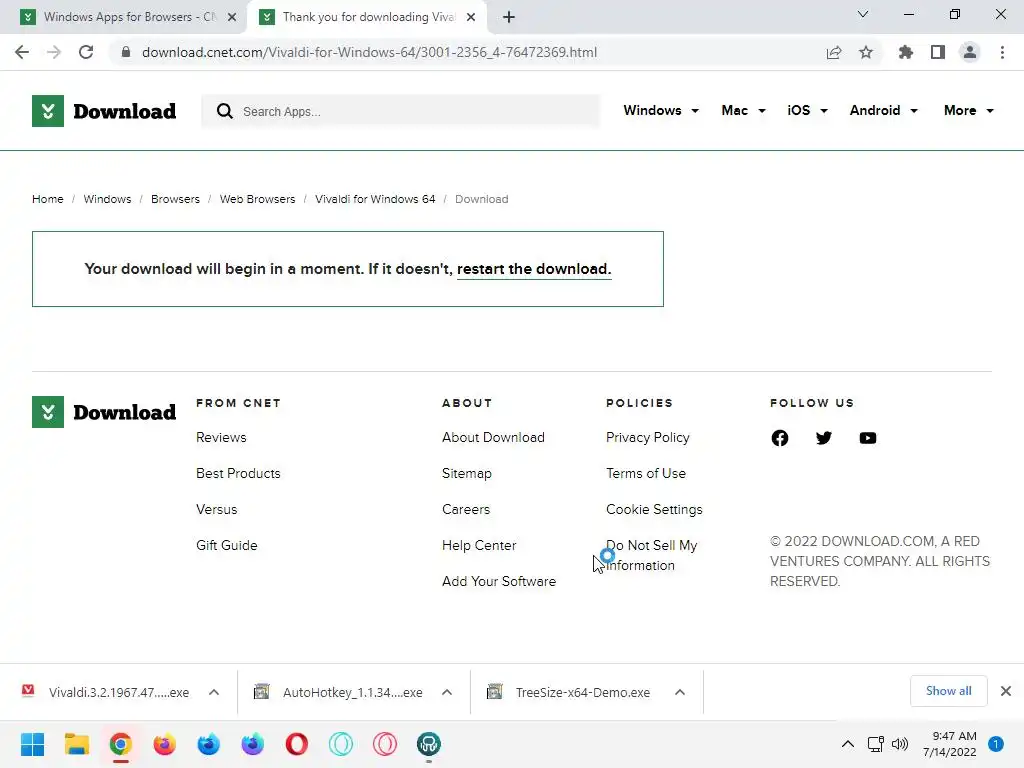Open the Privacy Policy link
The height and width of the screenshot is (768, 1024).
point(648,438)
